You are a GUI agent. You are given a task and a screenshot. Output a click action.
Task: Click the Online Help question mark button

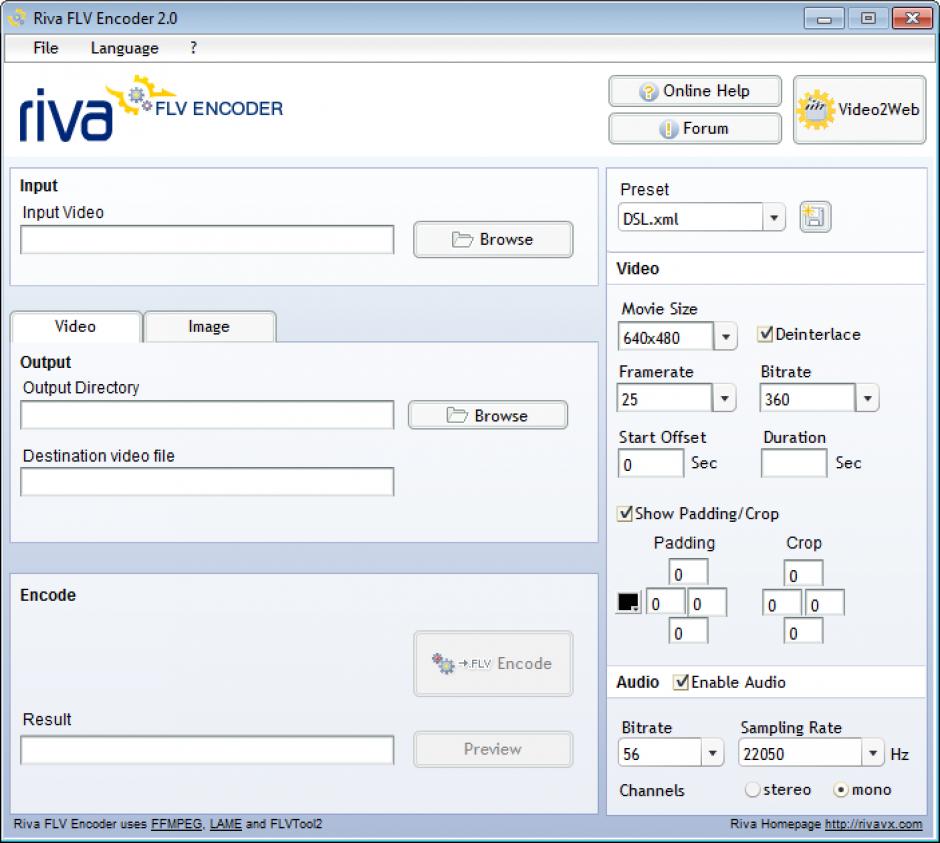click(x=694, y=91)
